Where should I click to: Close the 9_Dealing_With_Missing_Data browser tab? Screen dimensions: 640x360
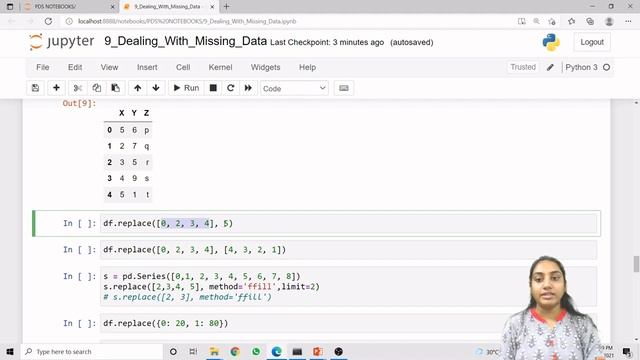212,7
